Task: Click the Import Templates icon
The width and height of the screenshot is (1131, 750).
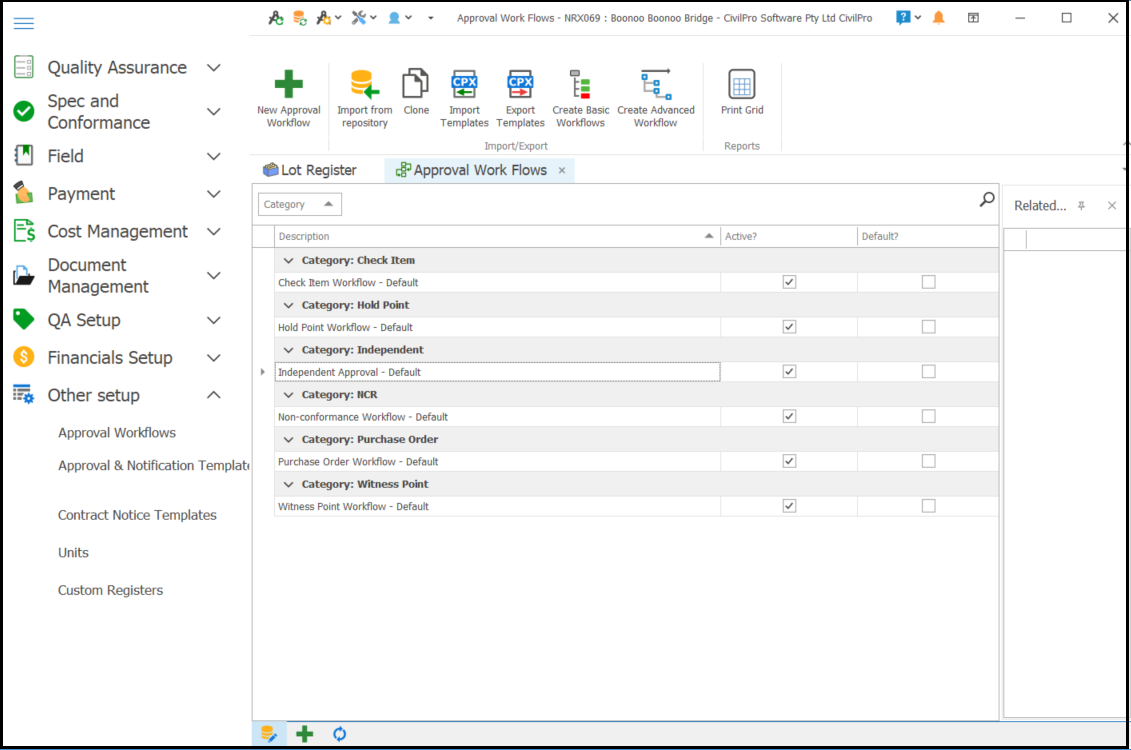Action: (464, 85)
